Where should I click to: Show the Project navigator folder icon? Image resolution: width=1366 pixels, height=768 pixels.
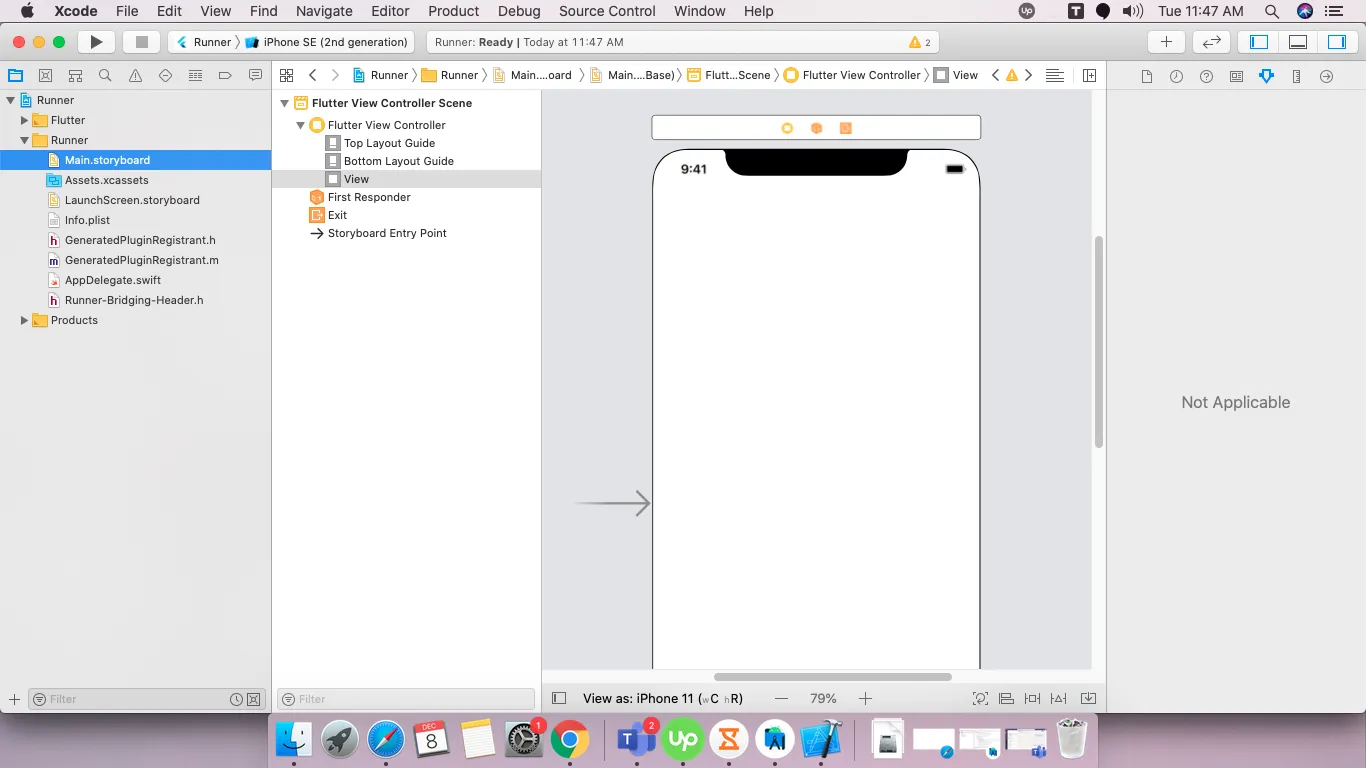(15, 75)
